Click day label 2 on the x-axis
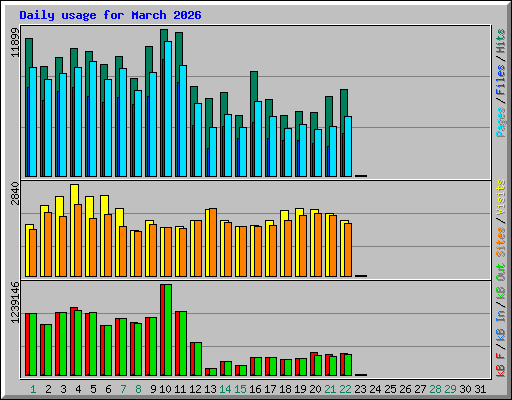The image size is (512, 400). tap(48, 389)
